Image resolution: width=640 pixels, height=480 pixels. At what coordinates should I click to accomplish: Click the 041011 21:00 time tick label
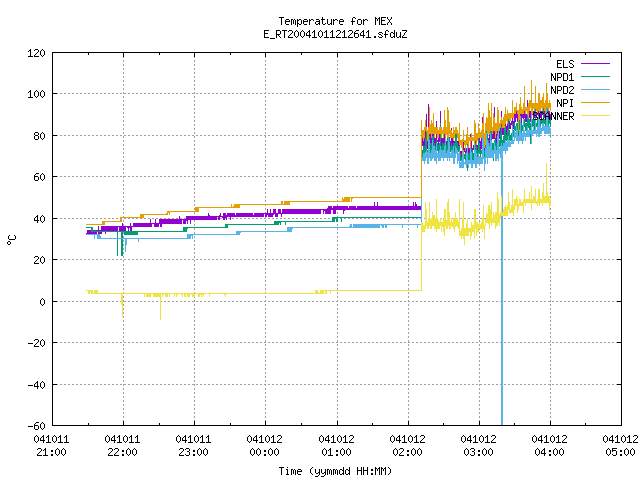coord(51,446)
